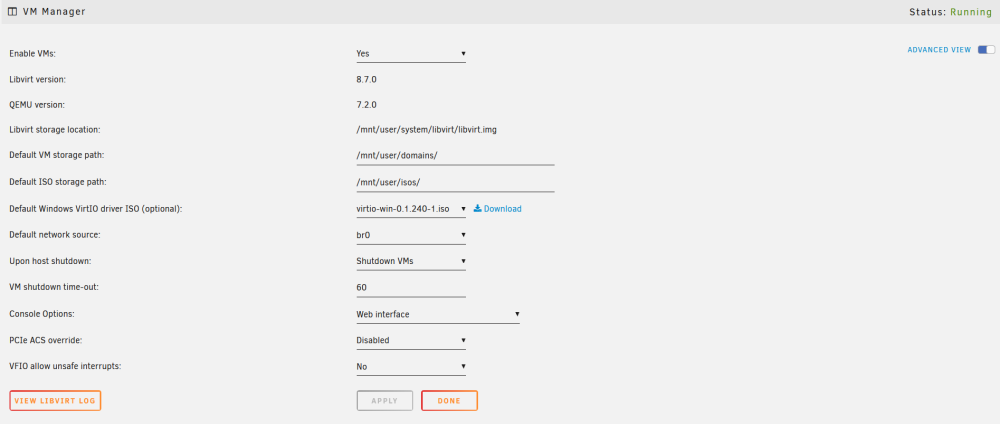Toggle the Advanced View switch

tap(986, 50)
